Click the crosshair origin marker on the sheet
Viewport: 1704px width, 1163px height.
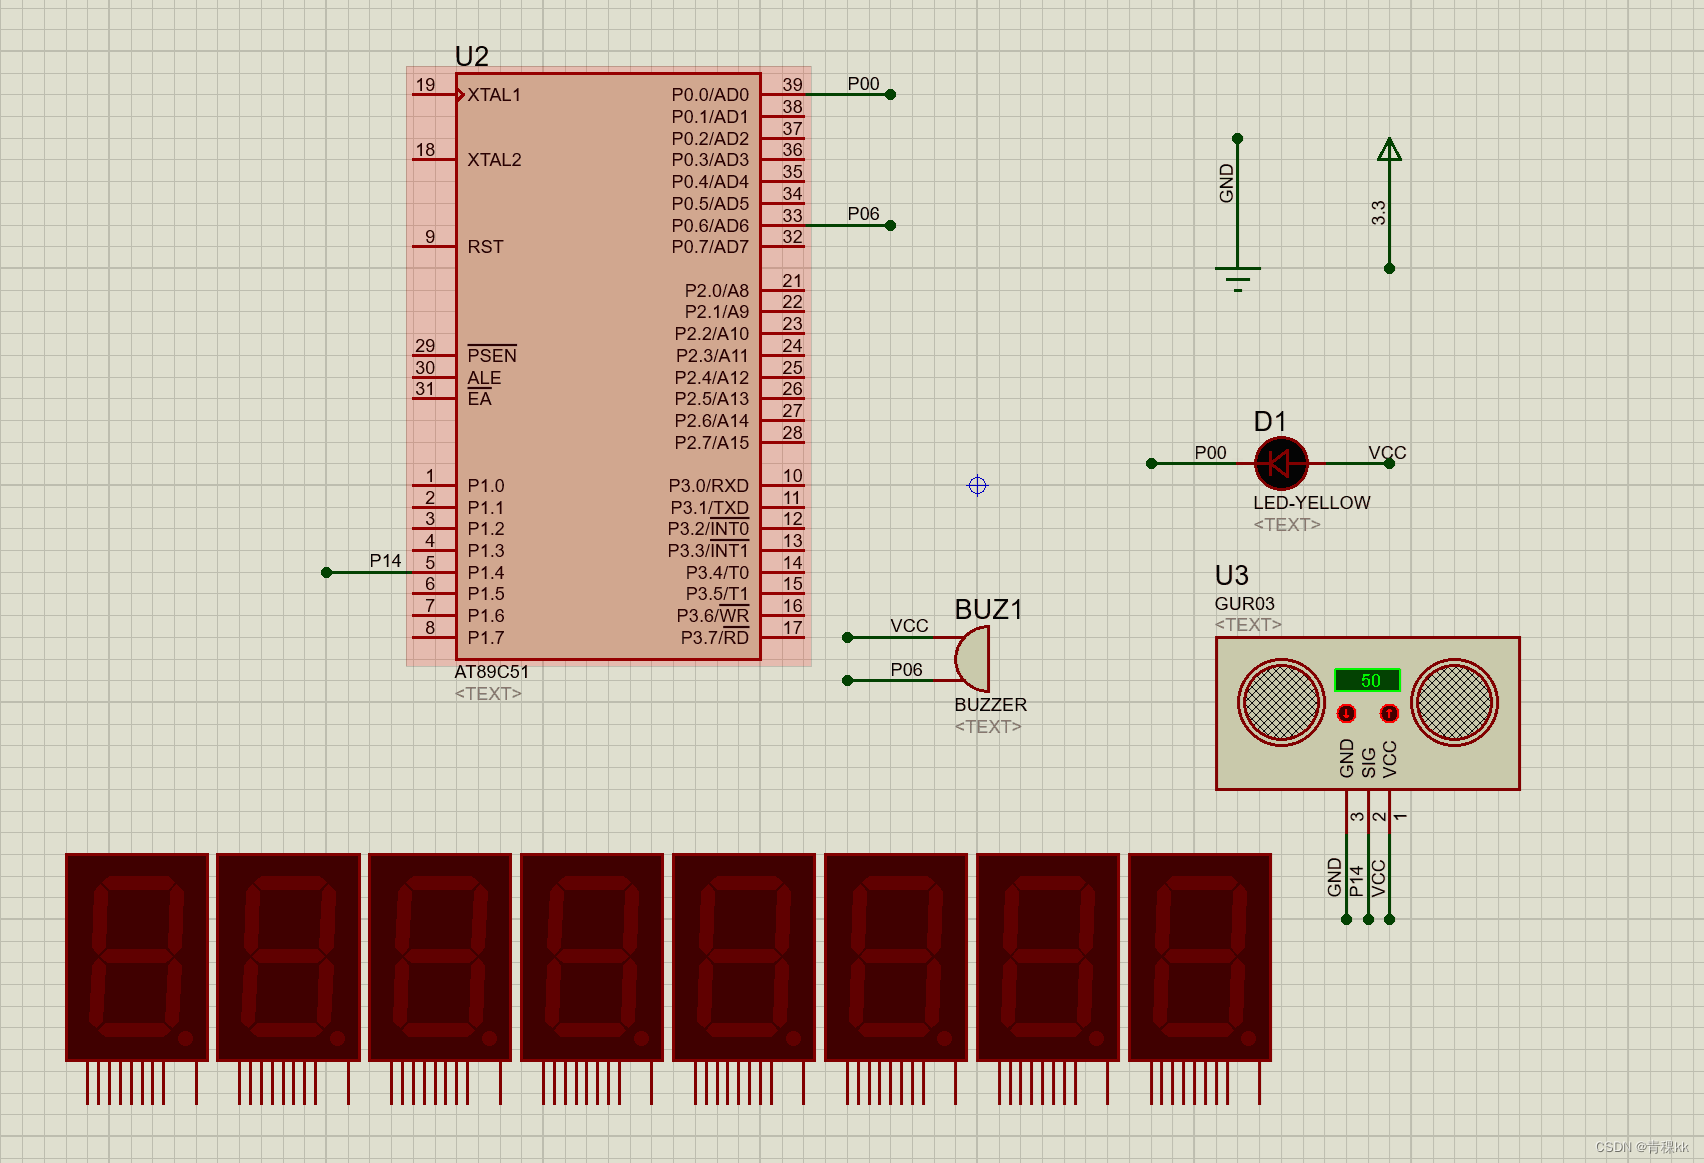[977, 485]
